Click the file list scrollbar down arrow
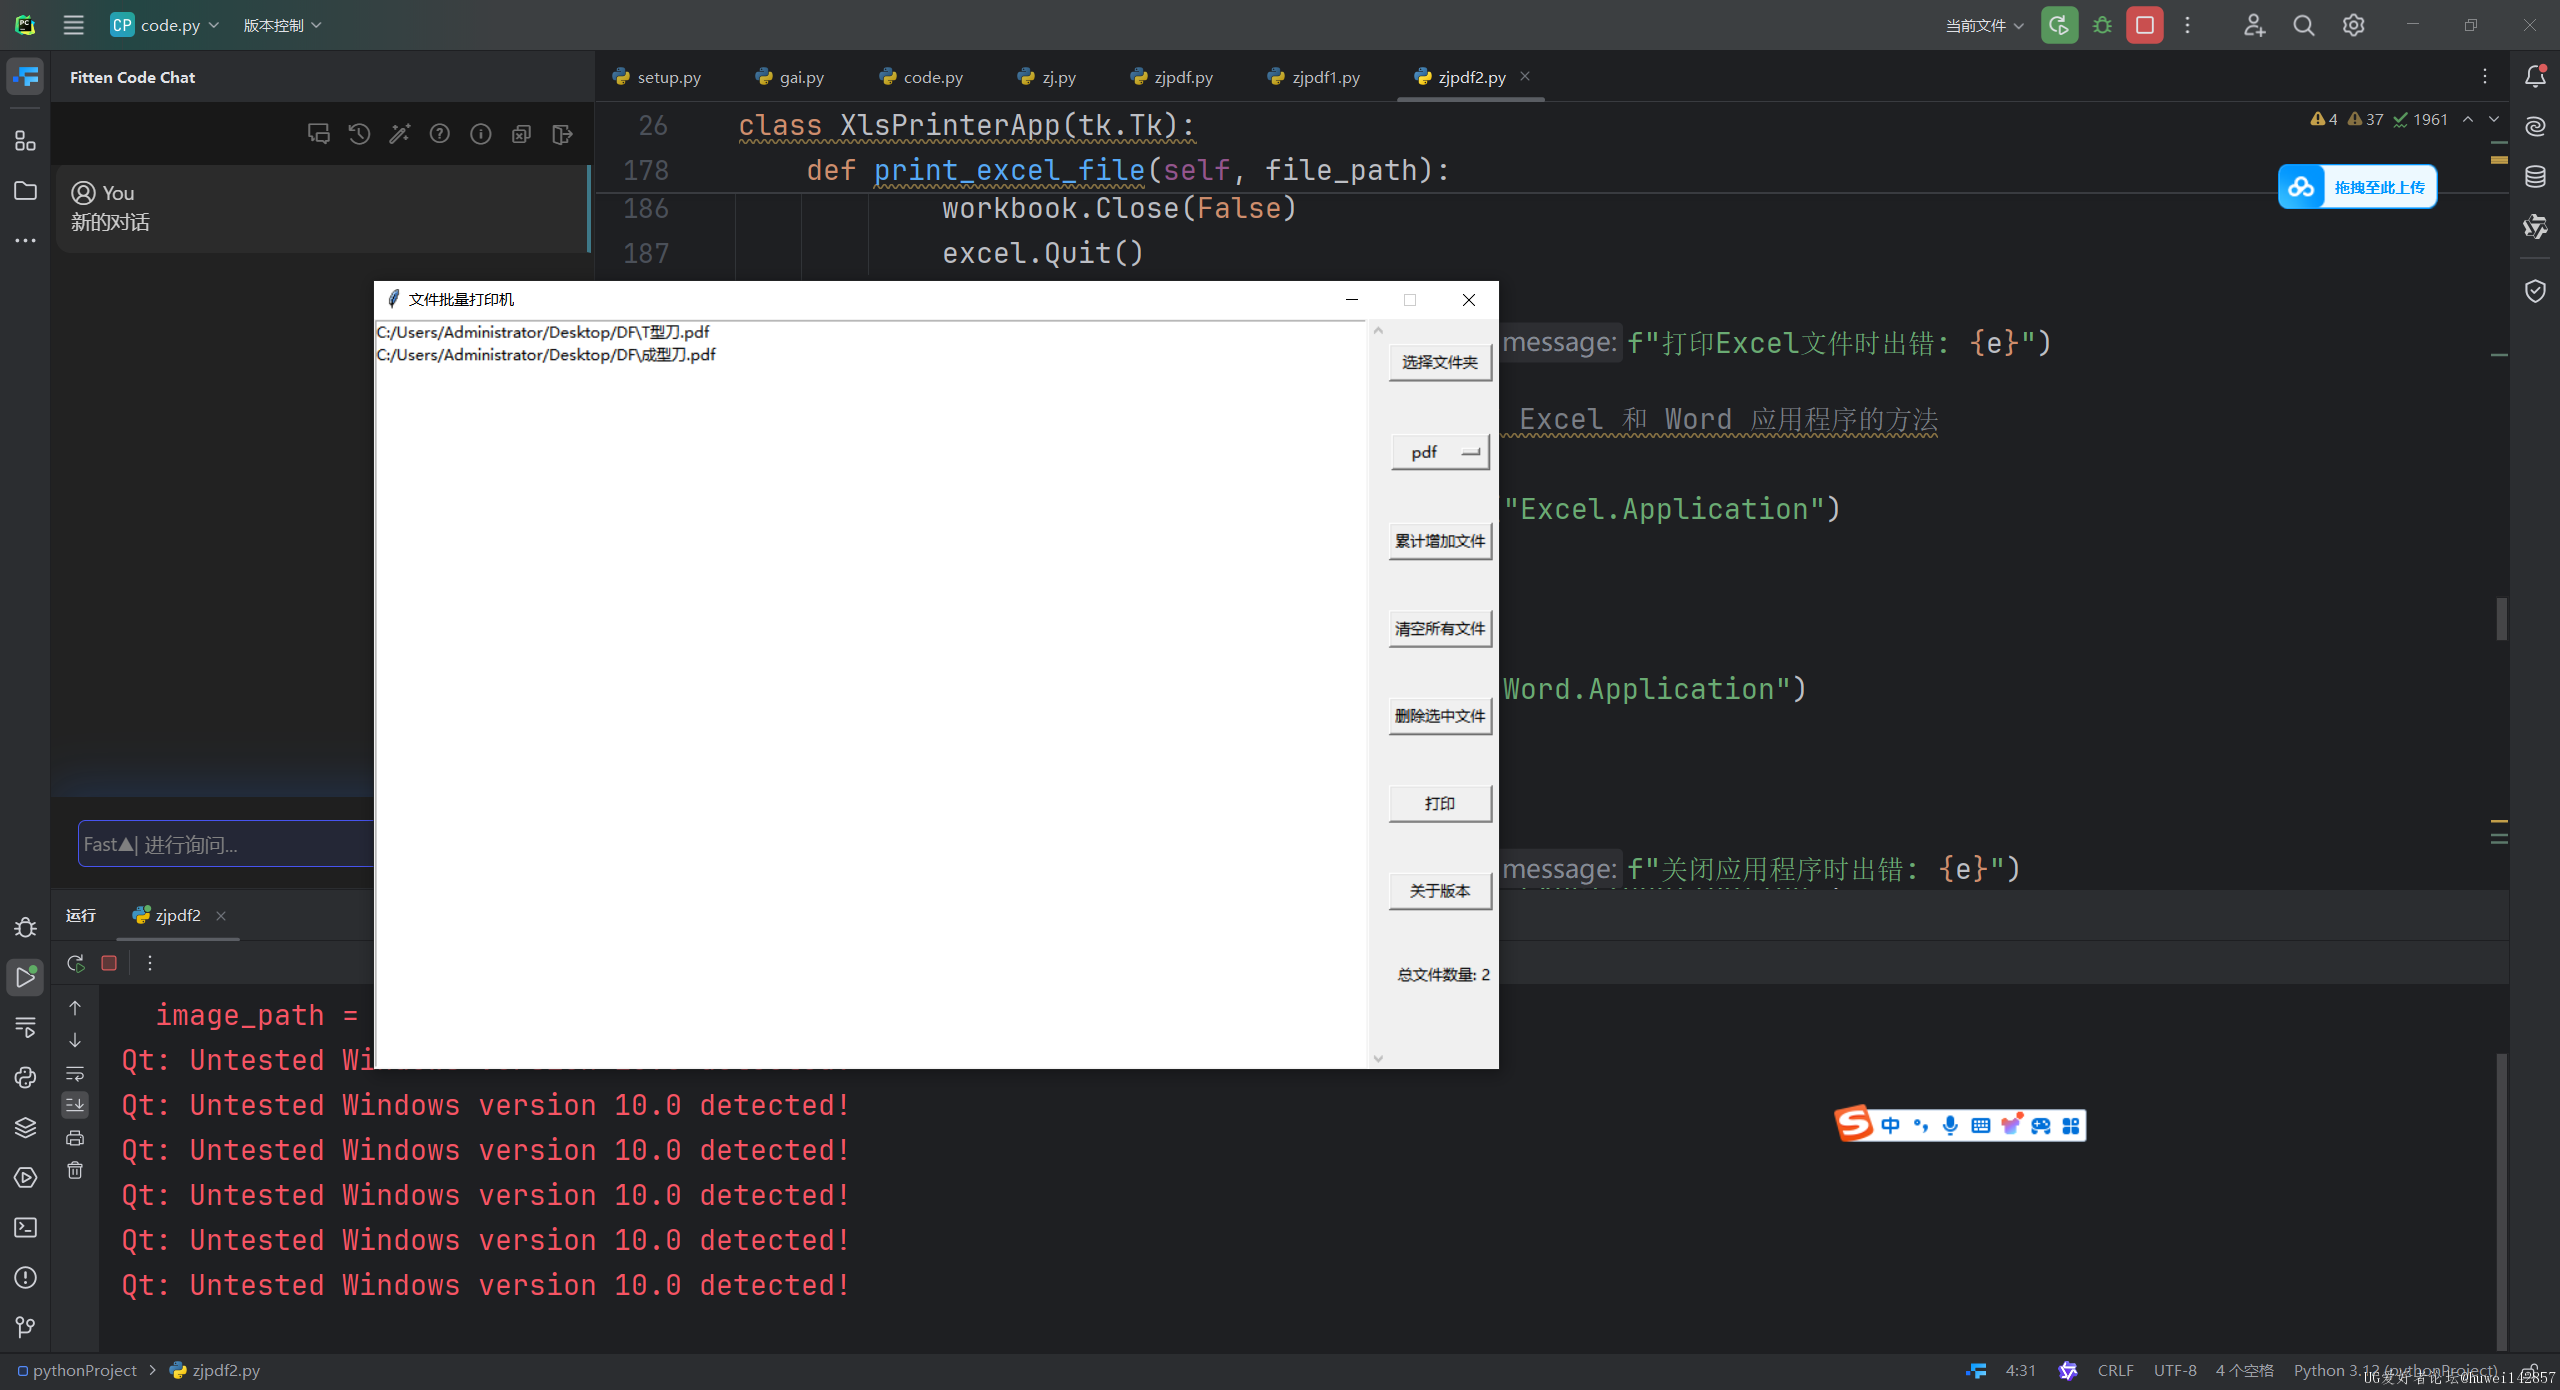Viewport: 2560px width, 1390px height. [x=1378, y=1058]
